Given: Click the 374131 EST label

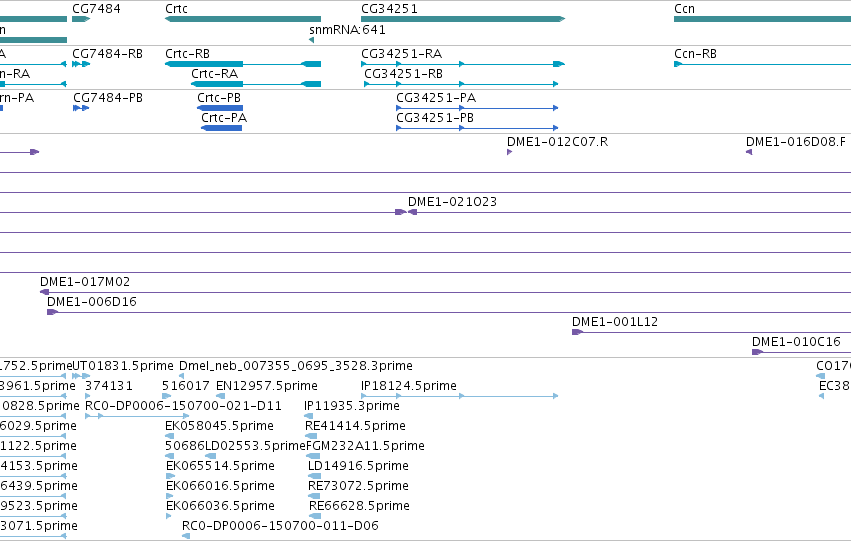Looking at the screenshot, I should pyautogui.click(x=109, y=386).
